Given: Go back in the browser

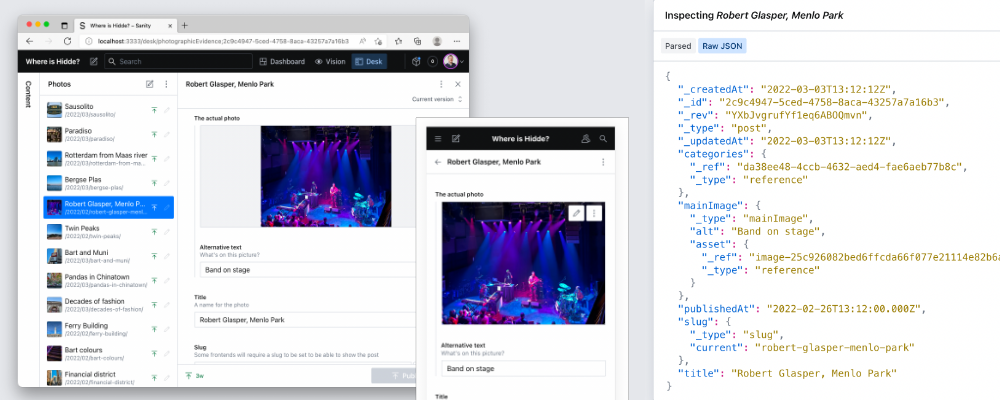Looking at the screenshot, I should 29,41.
